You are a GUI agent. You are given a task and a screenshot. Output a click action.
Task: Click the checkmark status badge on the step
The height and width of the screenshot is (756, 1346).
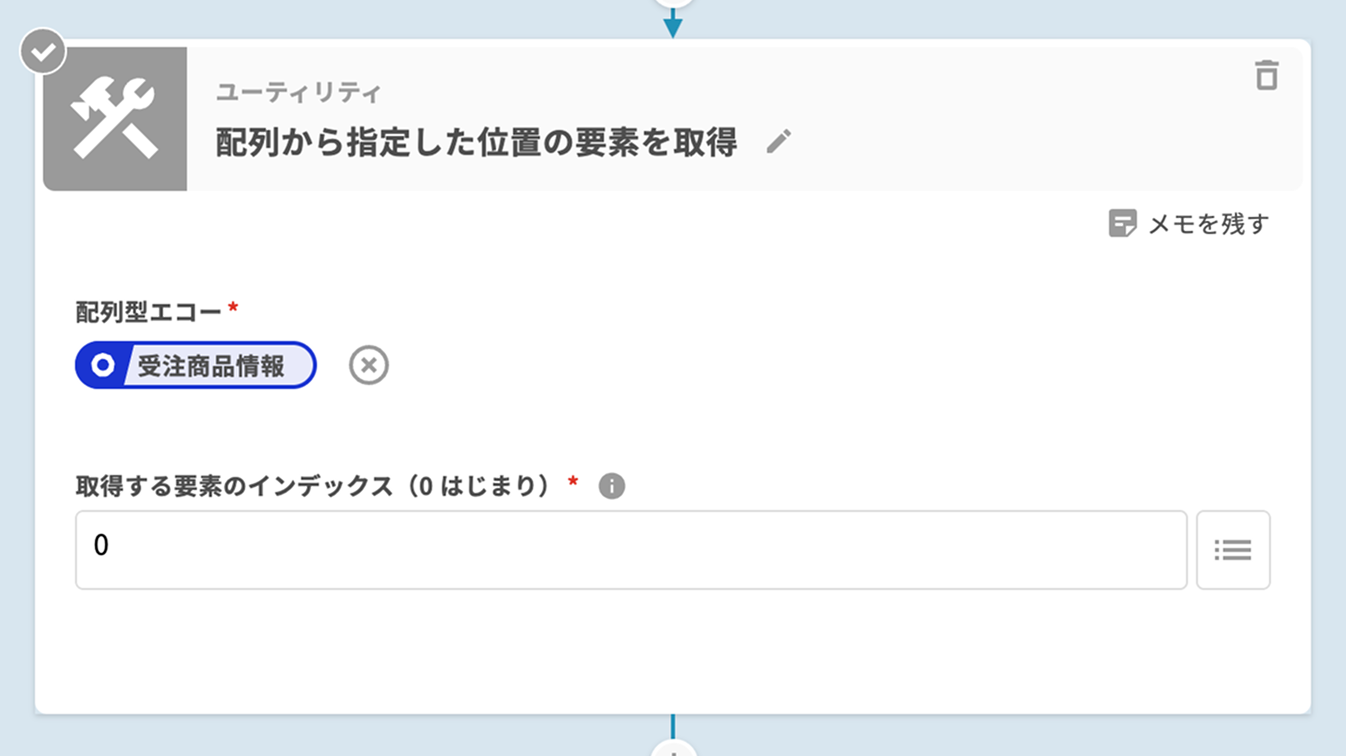[43, 52]
